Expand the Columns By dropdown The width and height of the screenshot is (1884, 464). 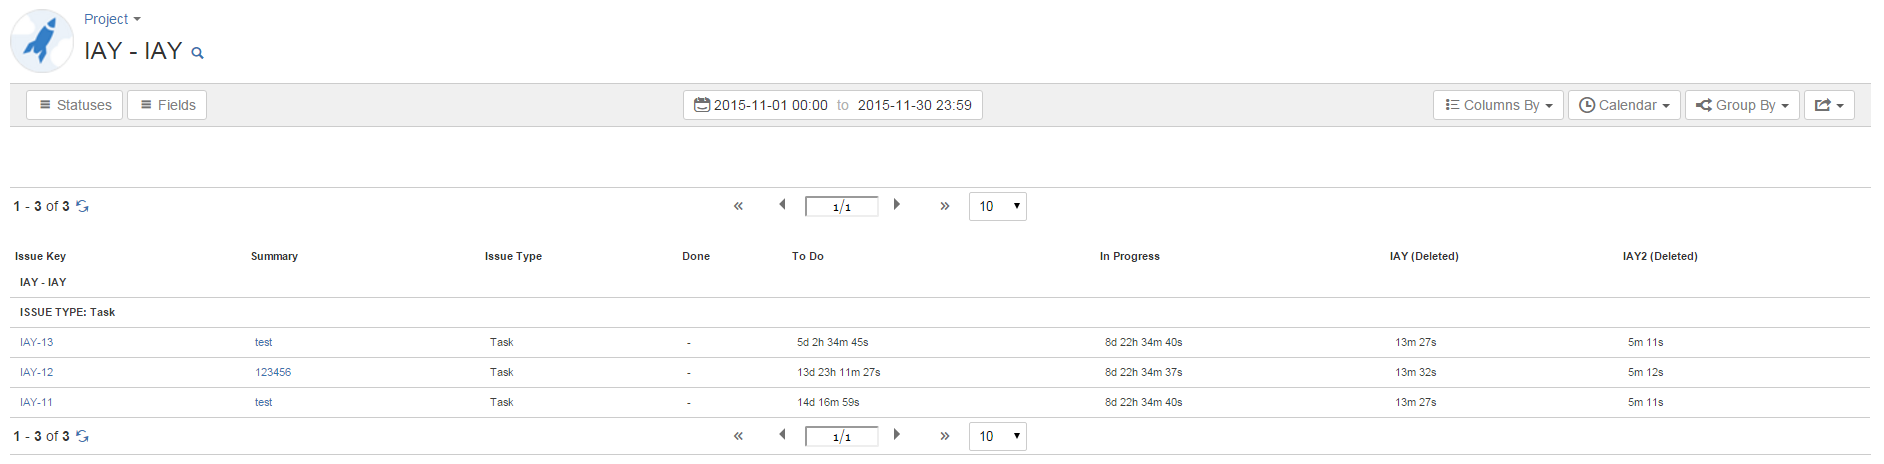pyautogui.click(x=1497, y=105)
